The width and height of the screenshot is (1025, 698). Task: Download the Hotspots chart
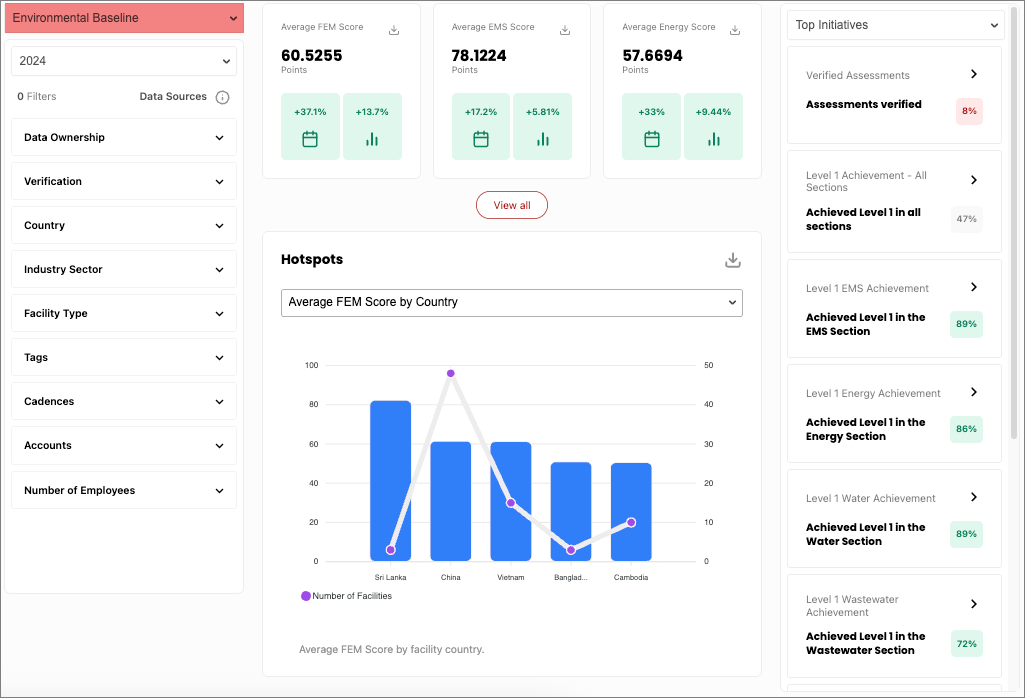click(x=733, y=259)
